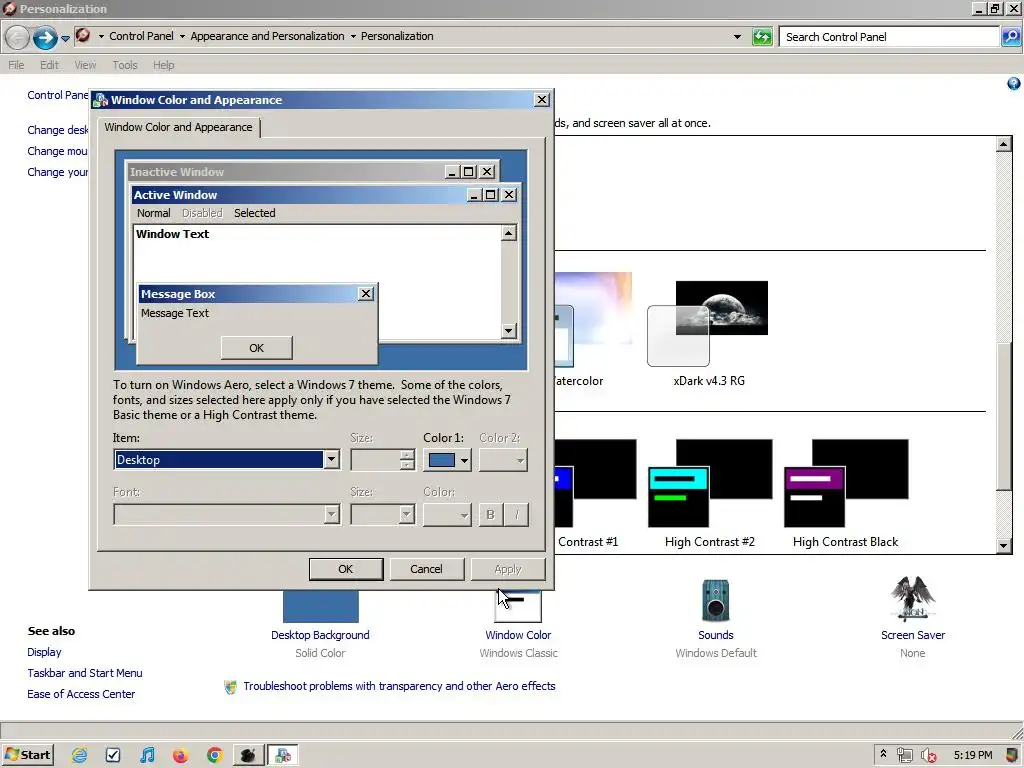Open the File menu
This screenshot has height=768, width=1024.
(x=16, y=65)
